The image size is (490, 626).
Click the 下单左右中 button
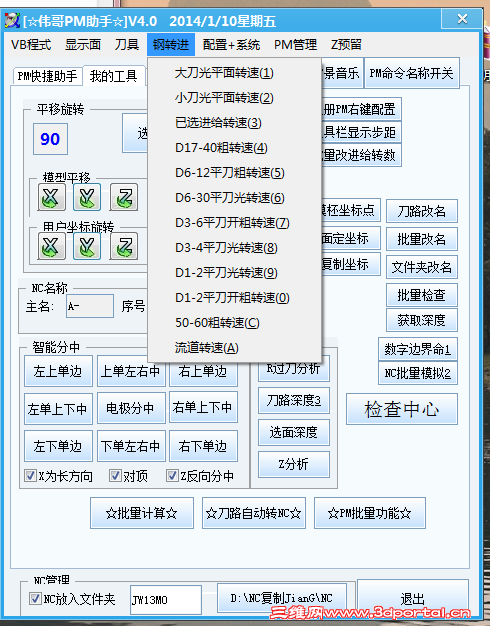pos(131,446)
